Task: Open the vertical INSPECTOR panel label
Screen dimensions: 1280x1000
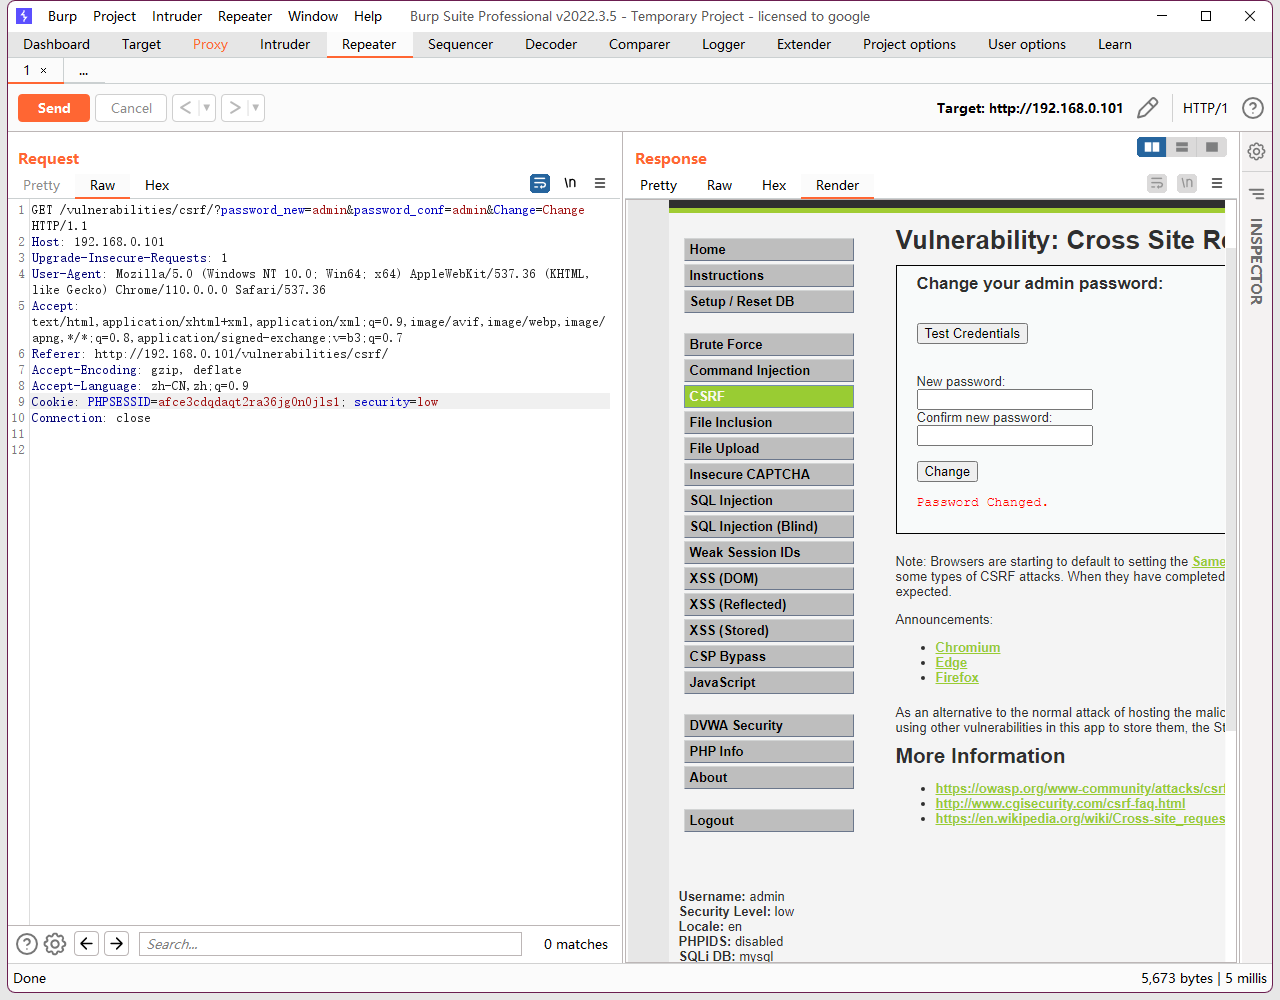Action: tap(1256, 261)
